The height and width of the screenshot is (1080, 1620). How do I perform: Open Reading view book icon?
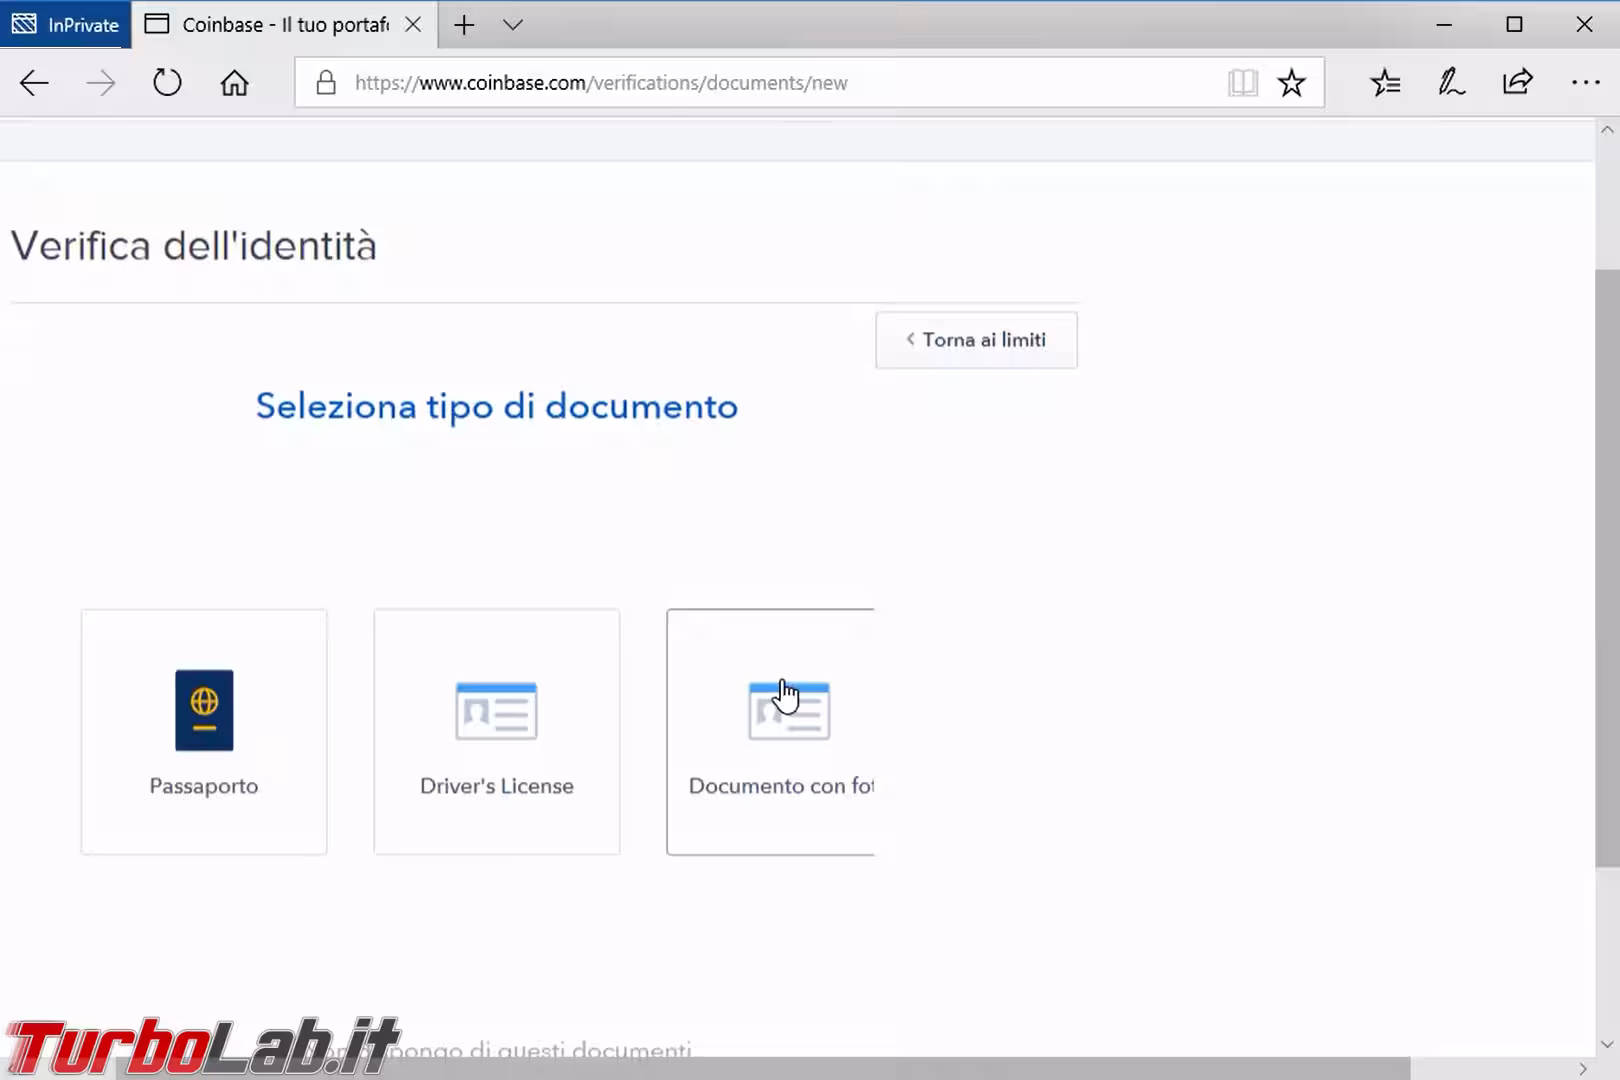1242,83
